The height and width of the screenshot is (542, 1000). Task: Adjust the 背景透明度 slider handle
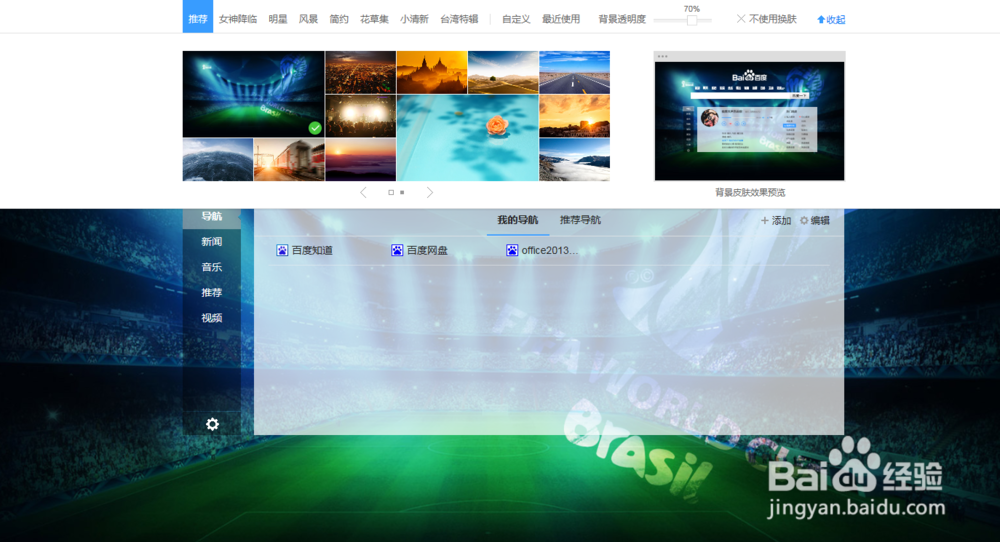(691, 20)
